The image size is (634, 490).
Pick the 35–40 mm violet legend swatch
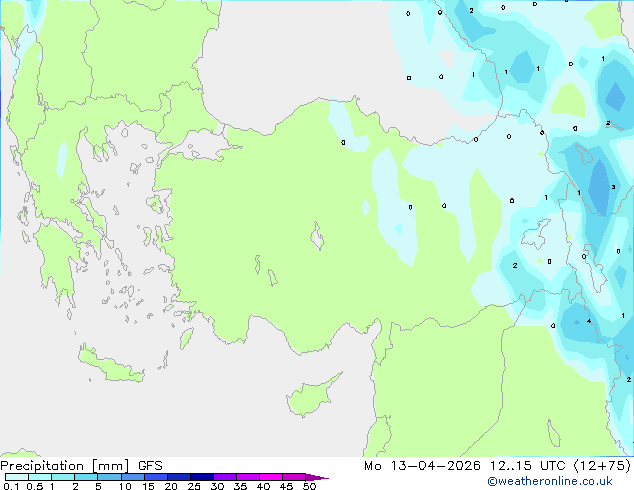coord(247,477)
